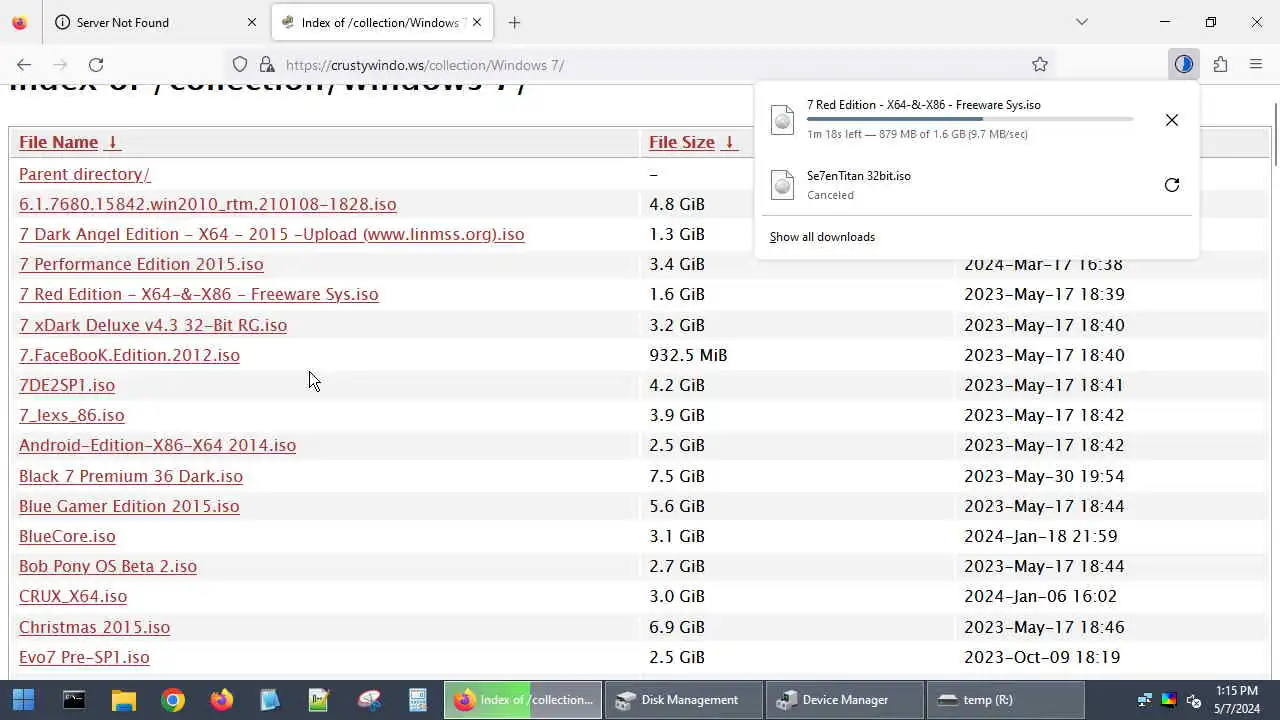Open the calculator taskbar icon
Image resolution: width=1280 pixels, height=720 pixels.
coord(418,700)
